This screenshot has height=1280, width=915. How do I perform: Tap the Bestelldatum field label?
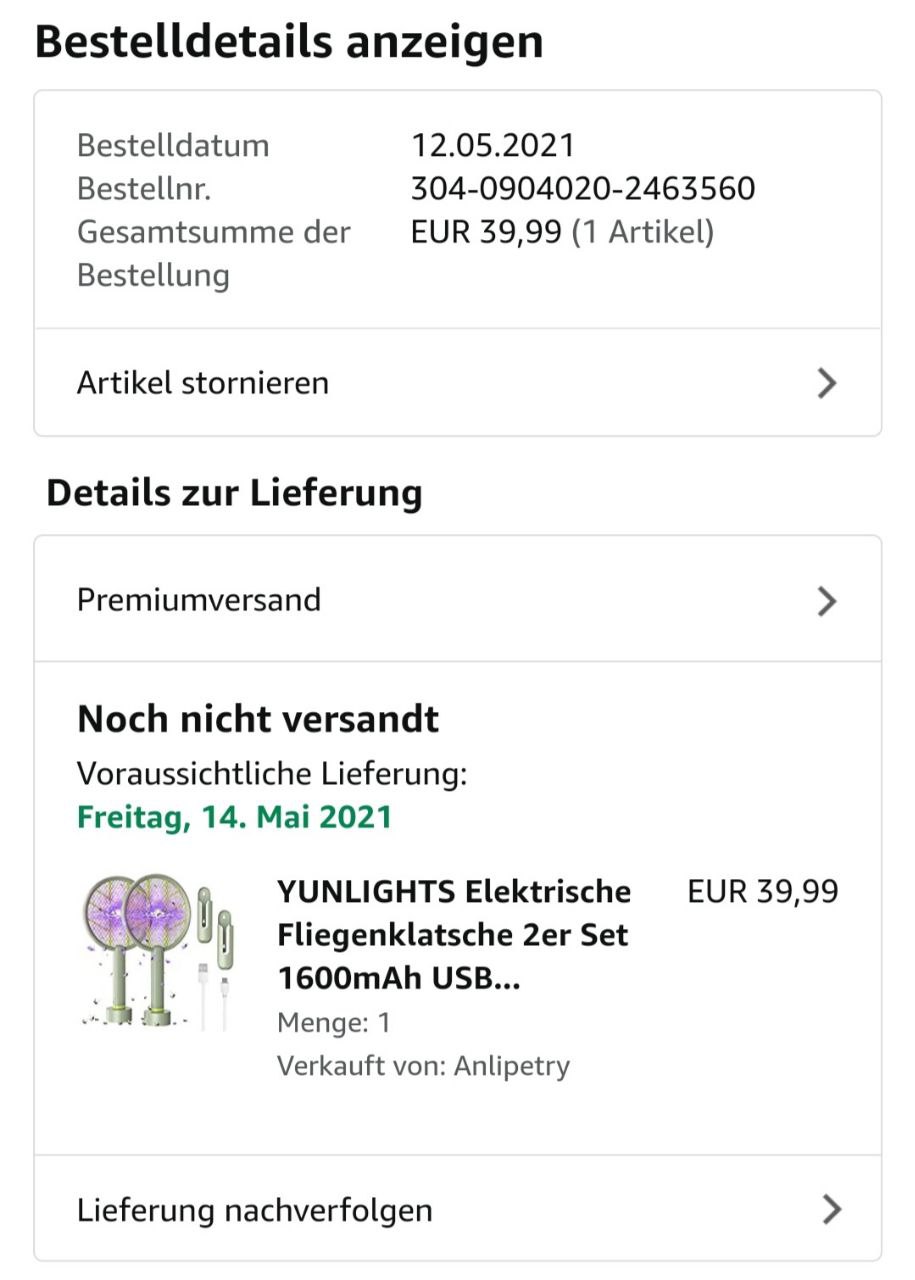[173, 145]
